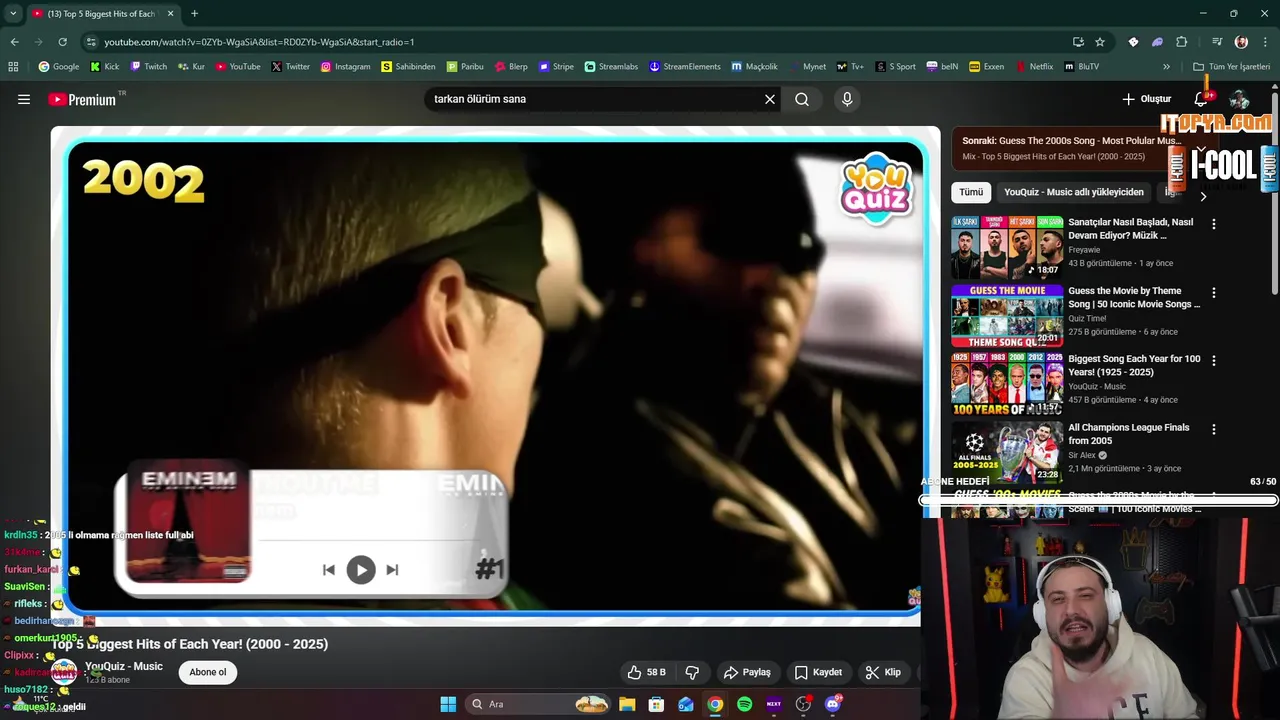Click the Paylaş share button
The width and height of the screenshot is (1280, 720).
tap(747, 672)
